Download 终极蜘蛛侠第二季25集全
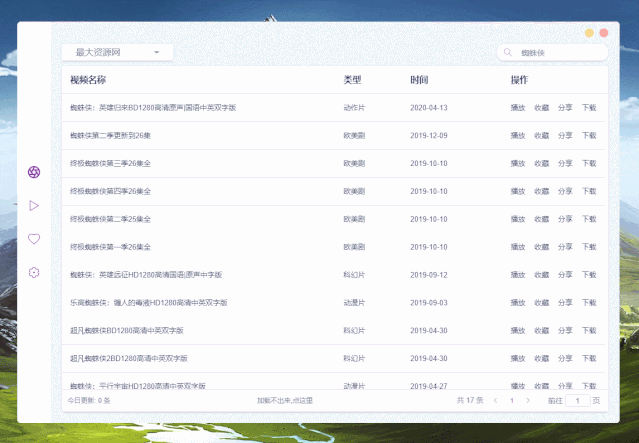Image resolution: width=639 pixels, height=443 pixels. tap(589, 219)
